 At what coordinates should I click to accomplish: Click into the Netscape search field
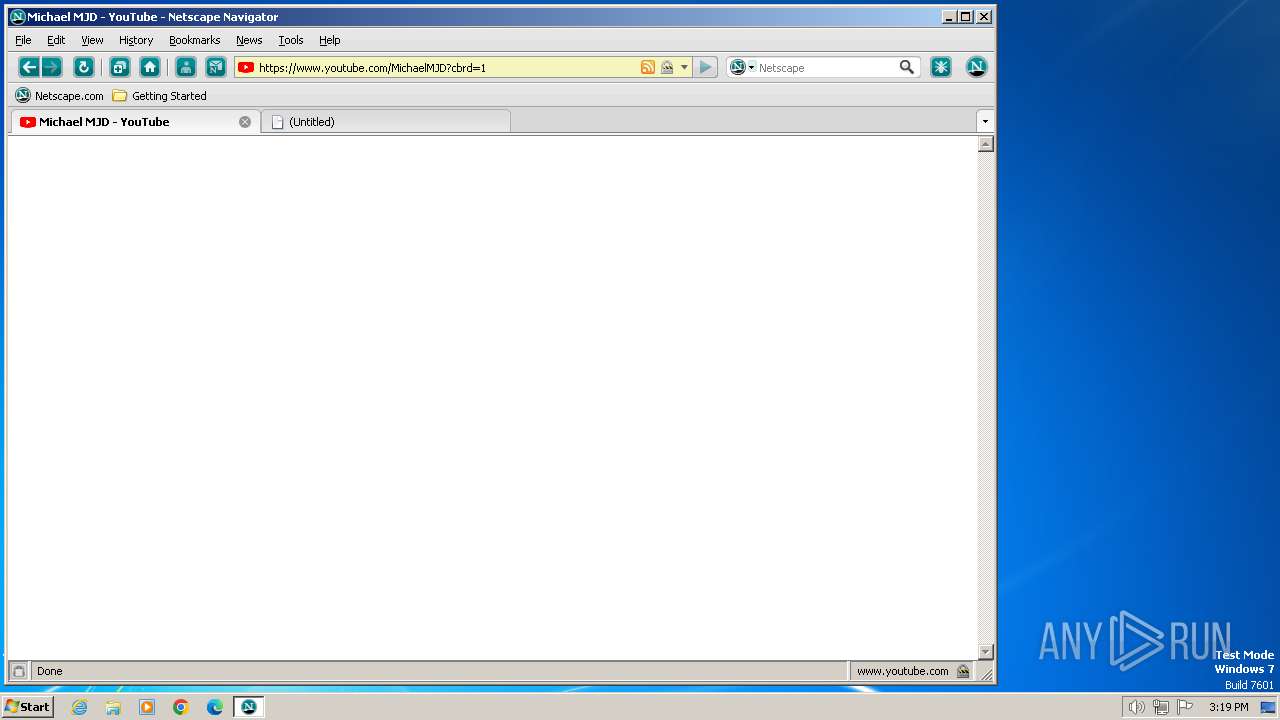click(826, 67)
